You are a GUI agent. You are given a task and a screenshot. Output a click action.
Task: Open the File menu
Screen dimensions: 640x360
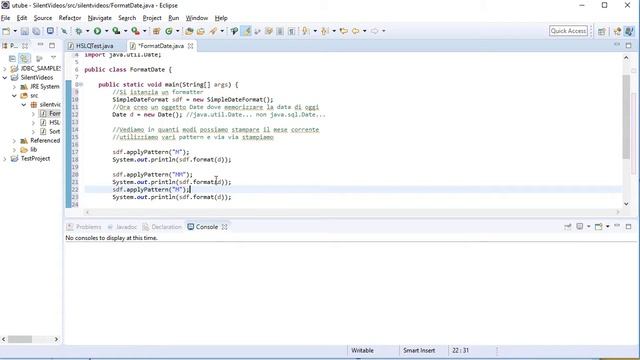pyautogui.click(x=6, y=18)
